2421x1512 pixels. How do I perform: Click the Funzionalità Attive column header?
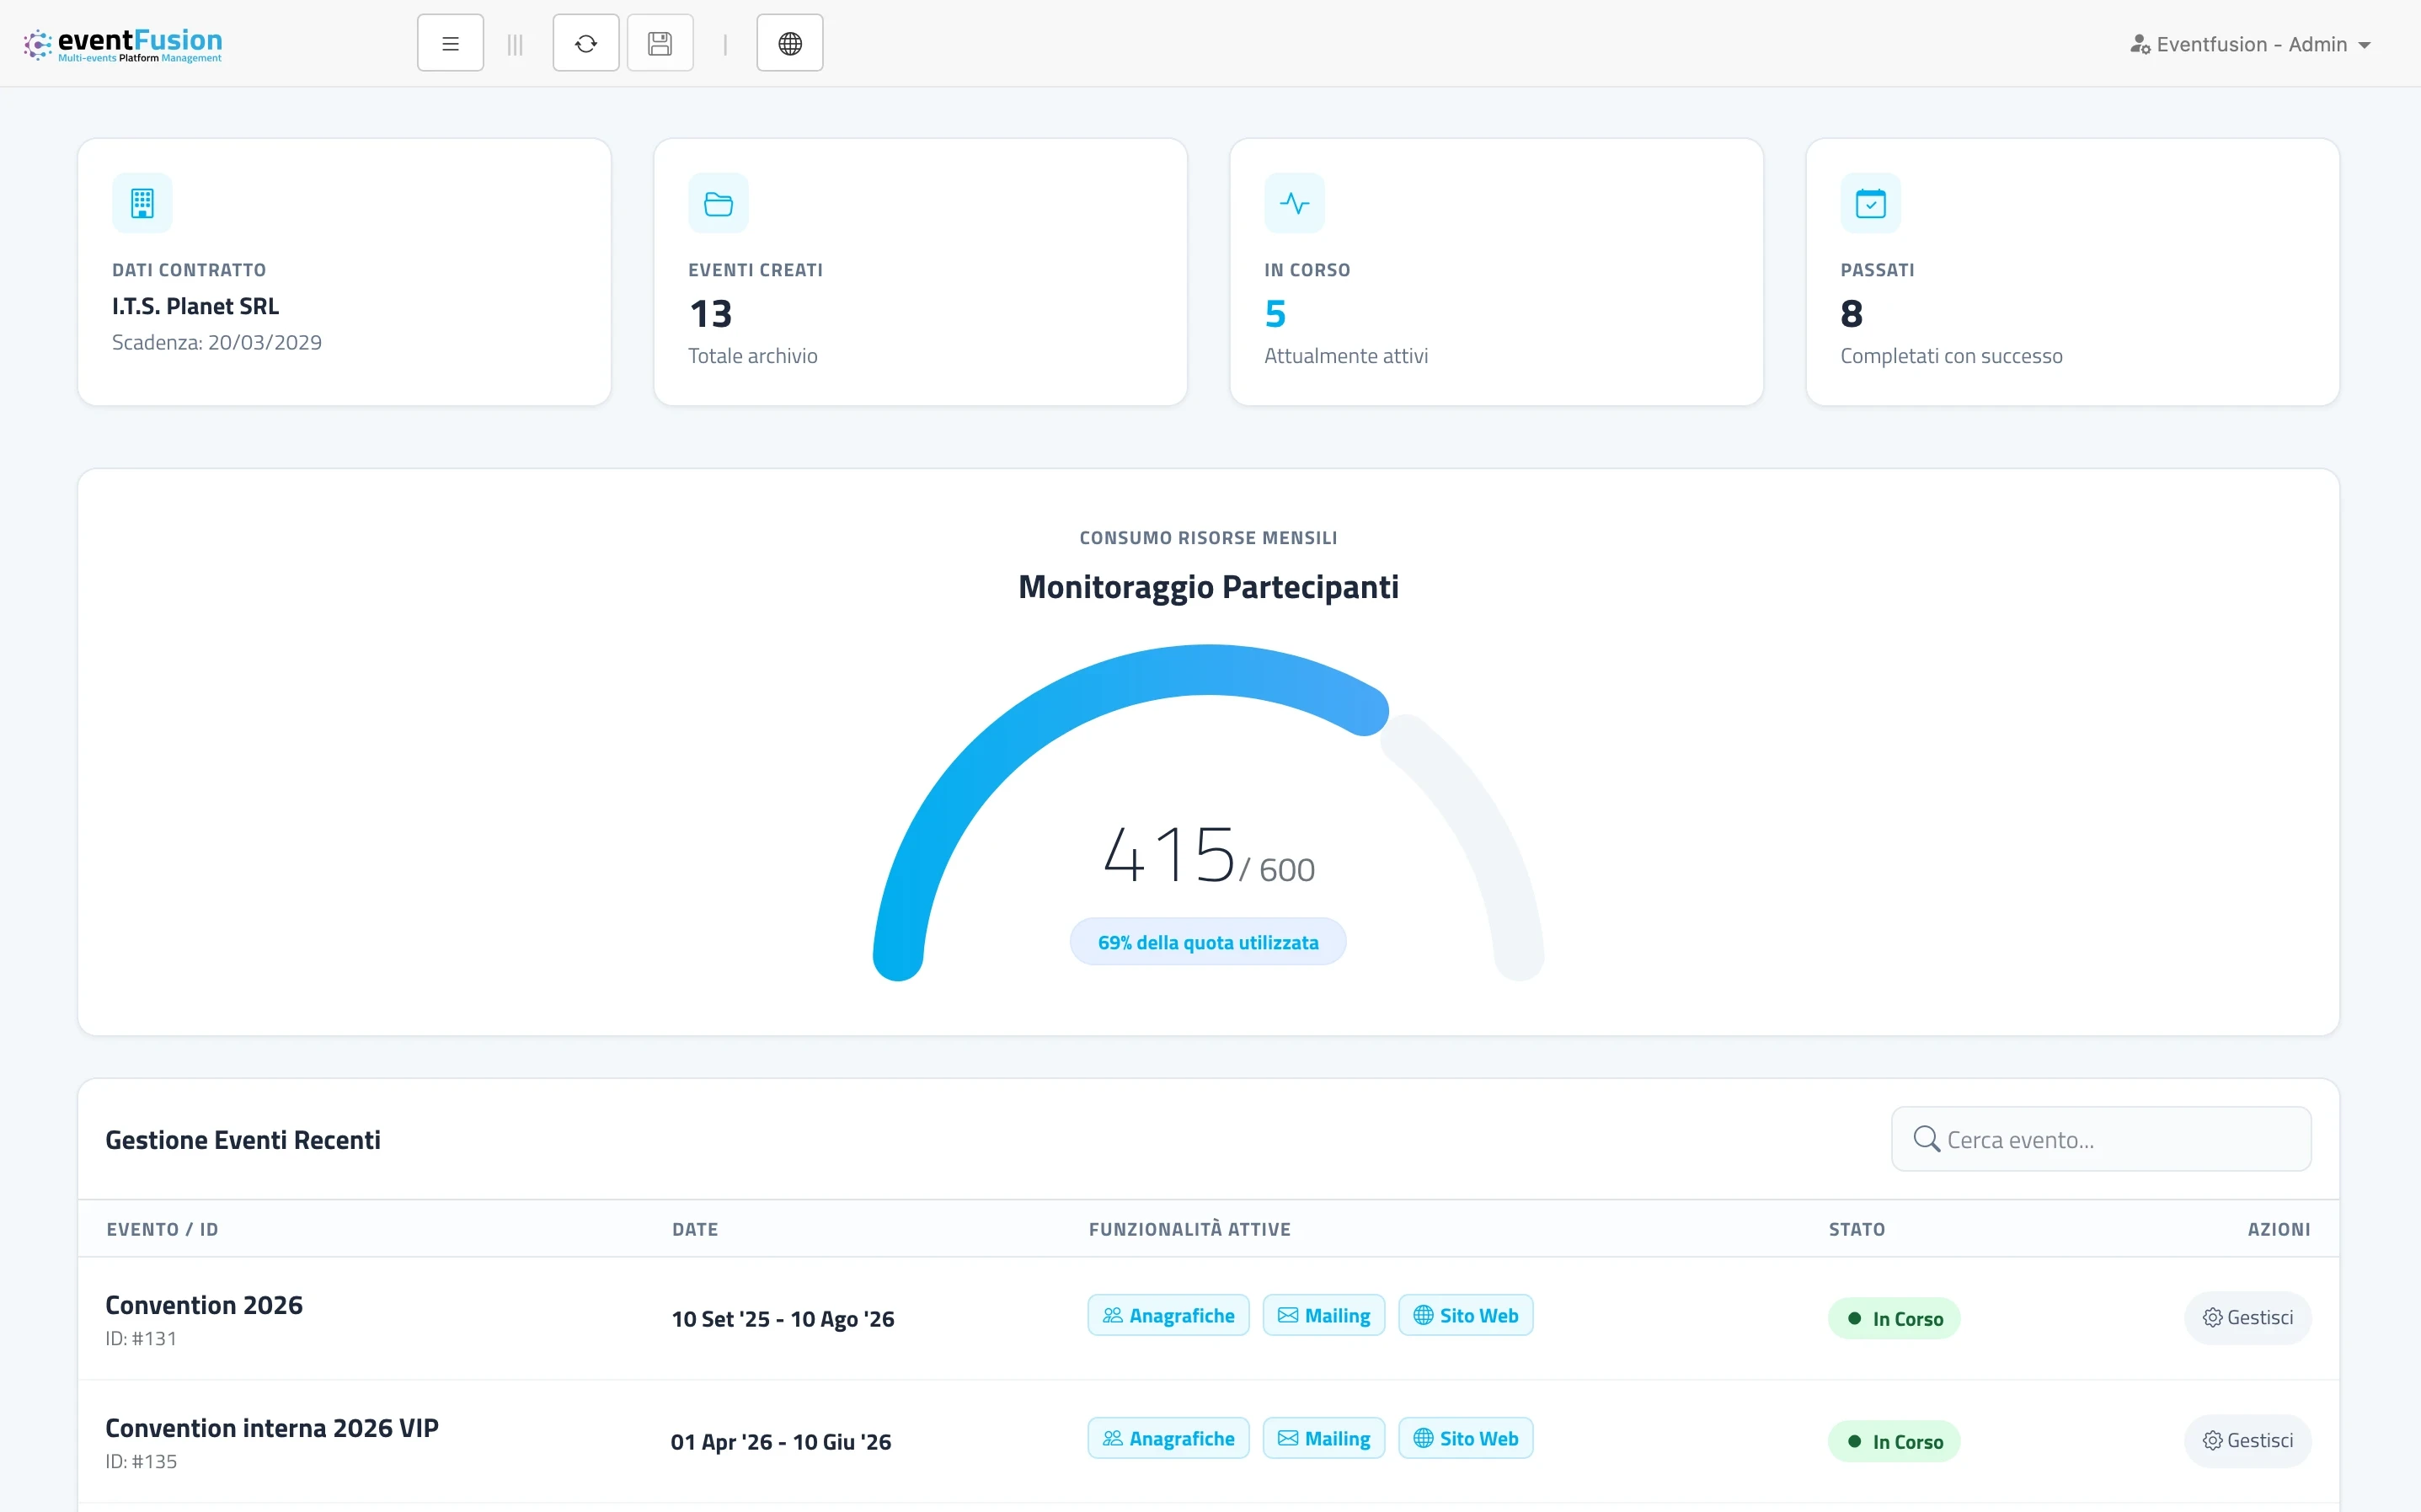coord(1189,1229)
